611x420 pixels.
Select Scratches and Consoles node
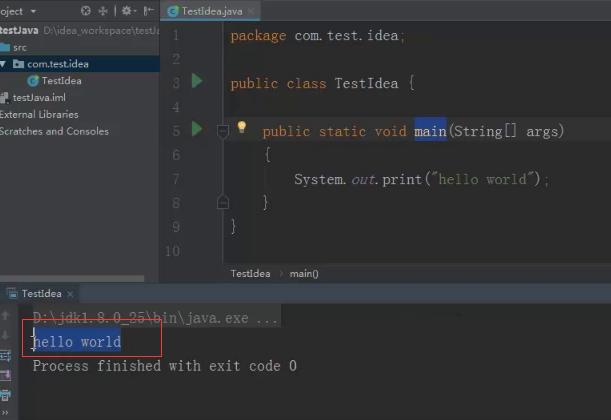click(x=54, y=131)
